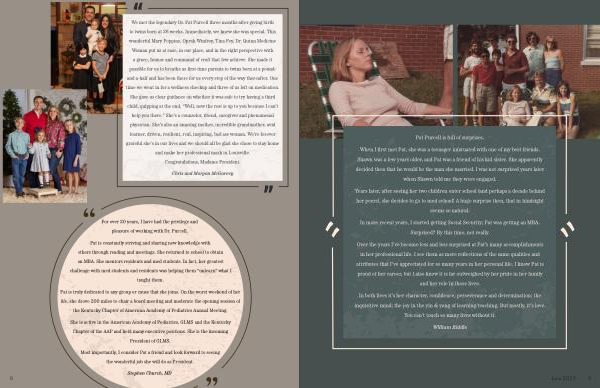Click the first paragraph inside the circular testimonial

point(150,226)
